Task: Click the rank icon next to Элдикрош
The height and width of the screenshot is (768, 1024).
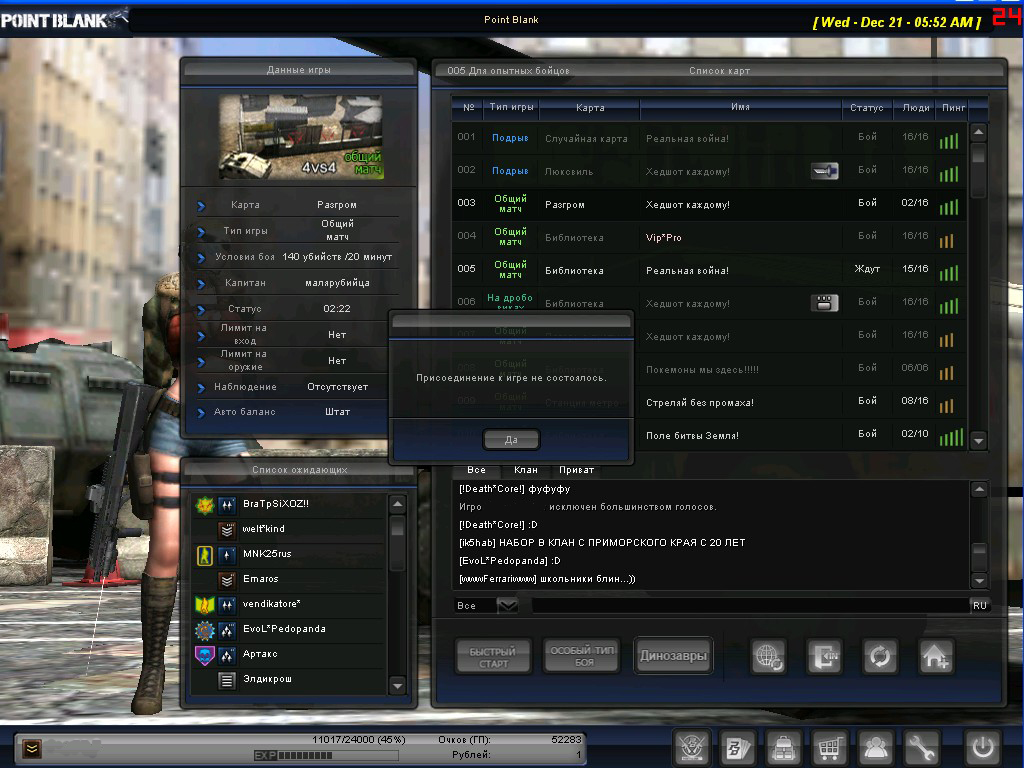Action: (x=227, y=680)
